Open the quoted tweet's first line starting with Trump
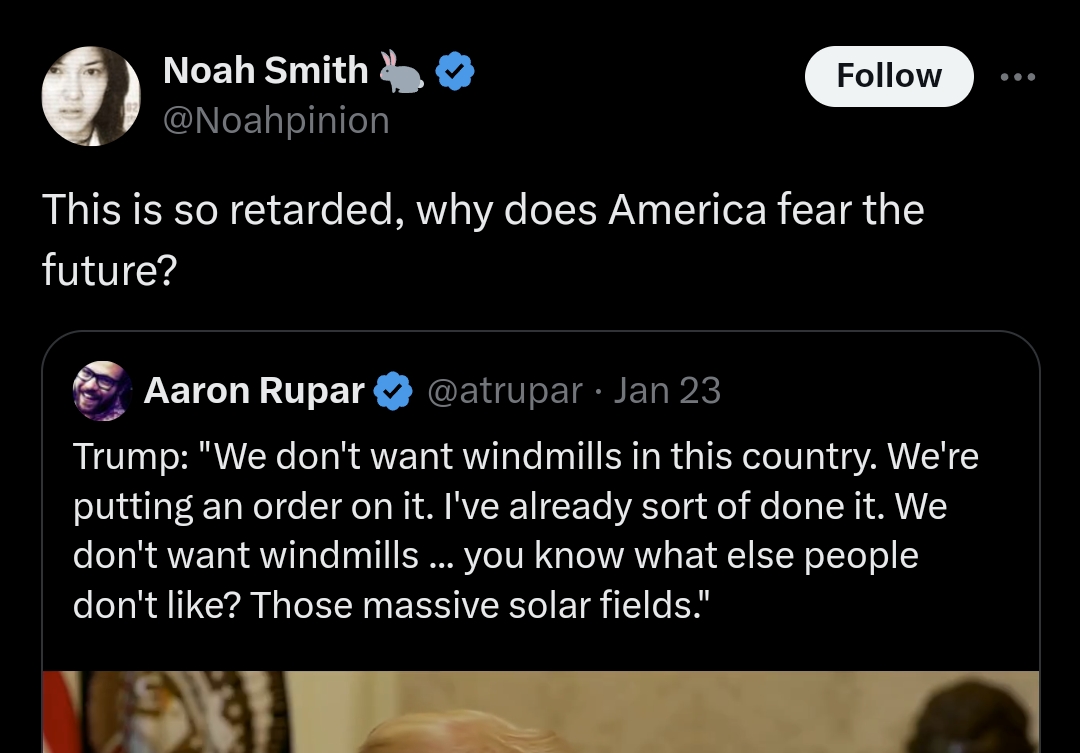 coord(525,457)
